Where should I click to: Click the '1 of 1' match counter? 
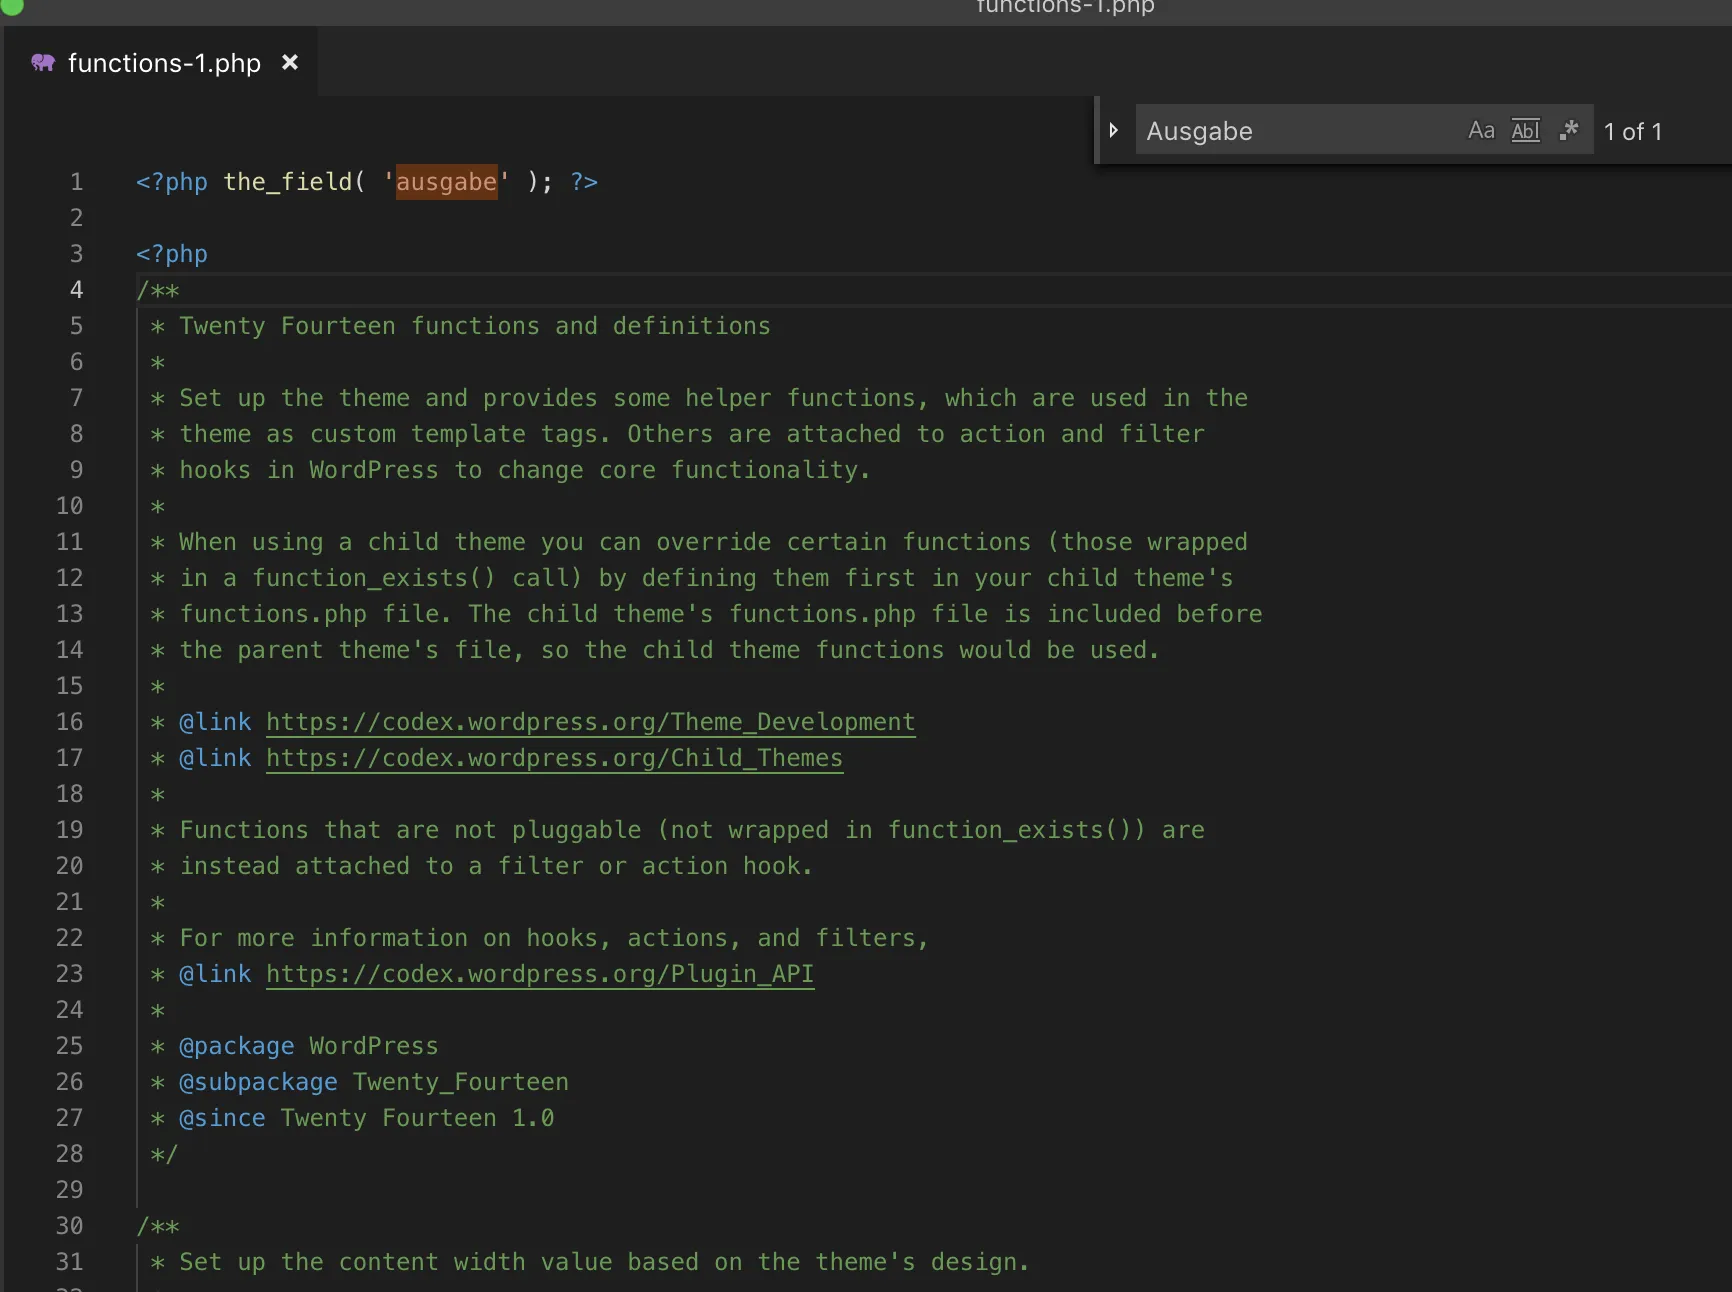coord(1633,131)
